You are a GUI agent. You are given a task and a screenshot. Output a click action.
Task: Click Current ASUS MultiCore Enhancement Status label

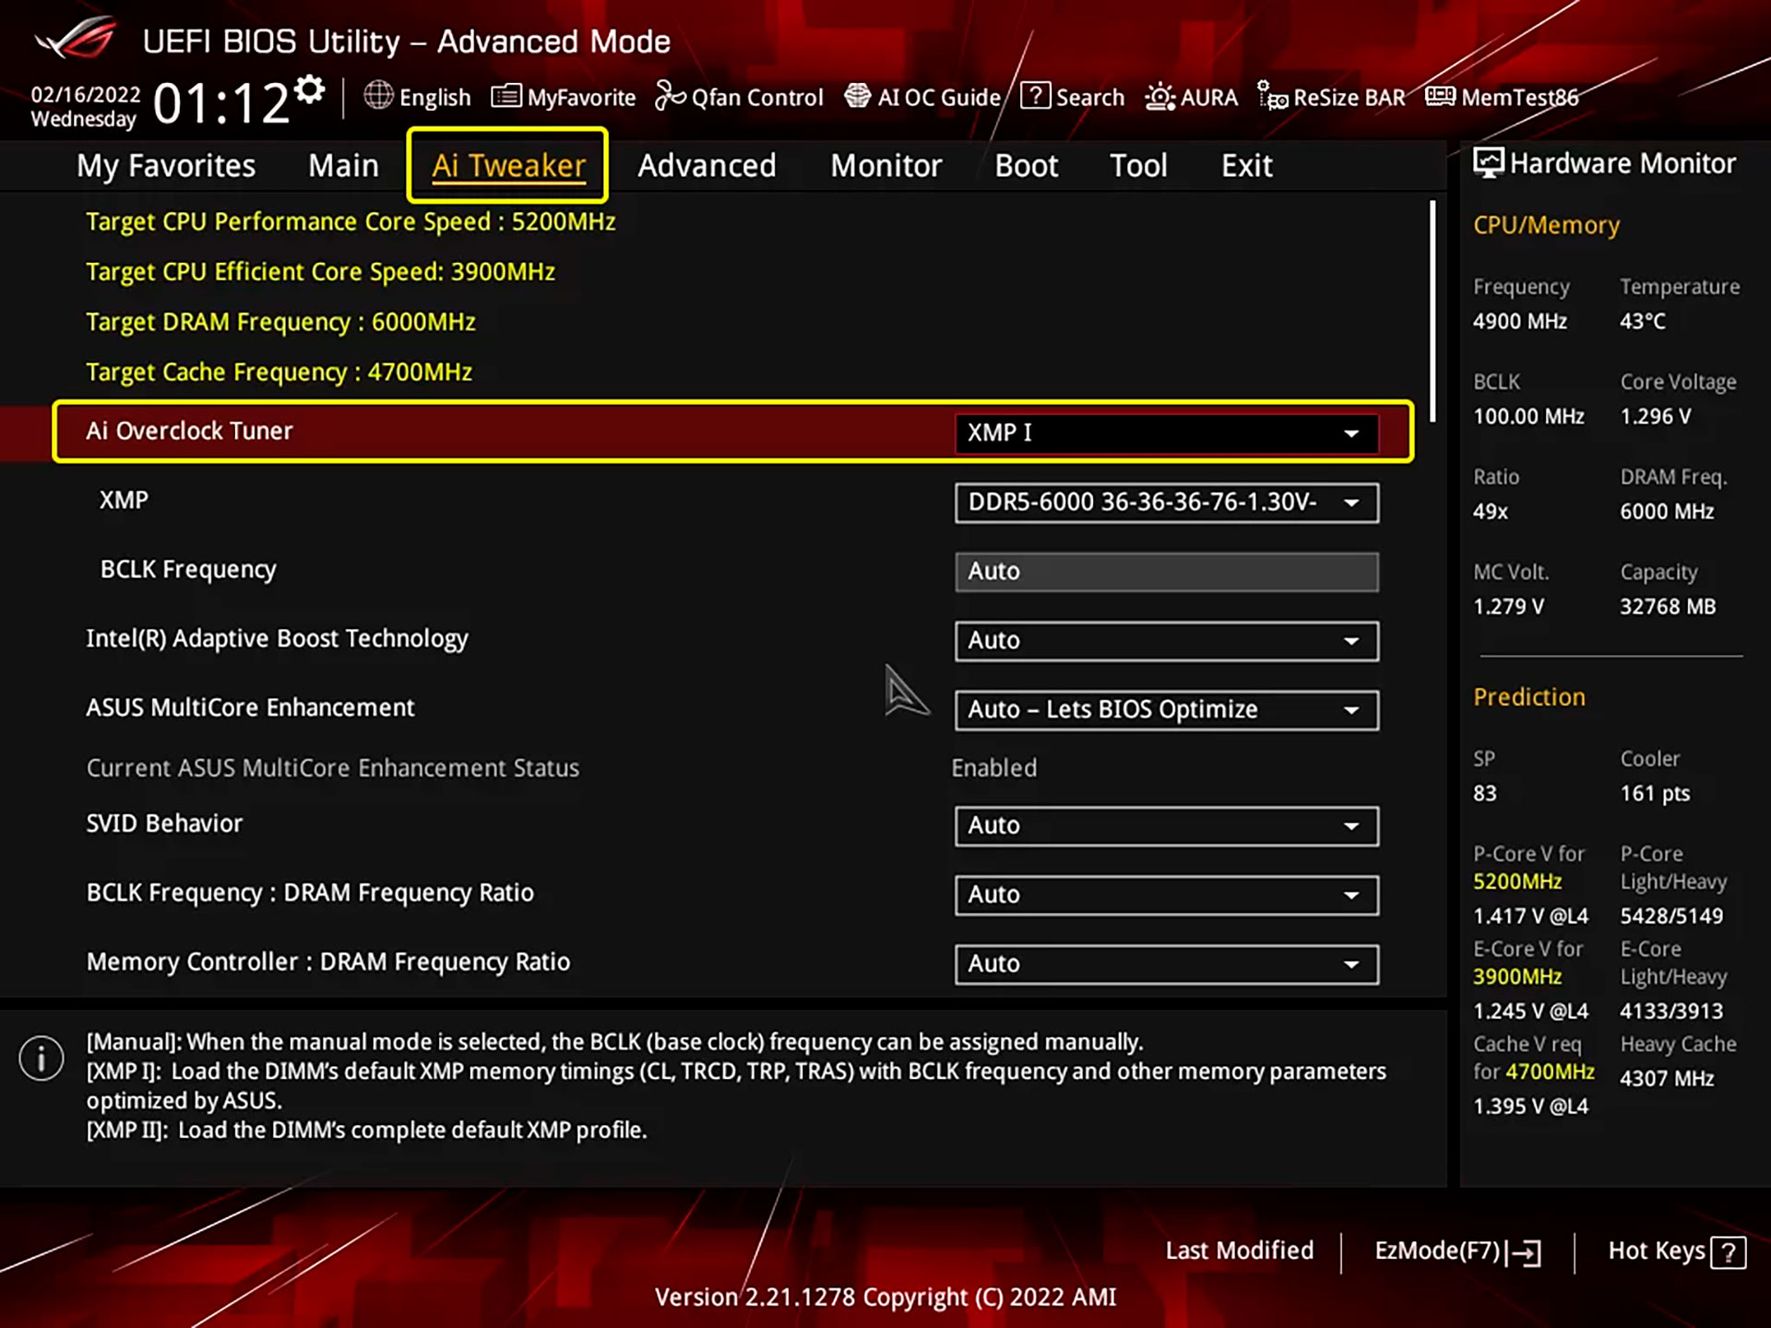tap(333, 768)
